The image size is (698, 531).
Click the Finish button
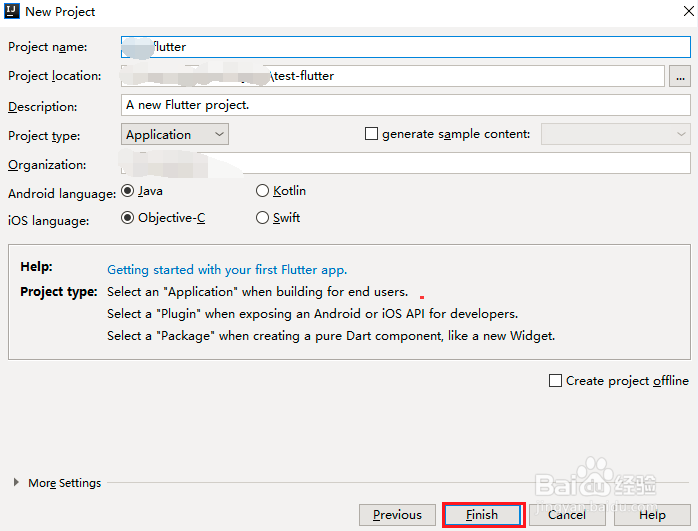(x=483, y=515)
